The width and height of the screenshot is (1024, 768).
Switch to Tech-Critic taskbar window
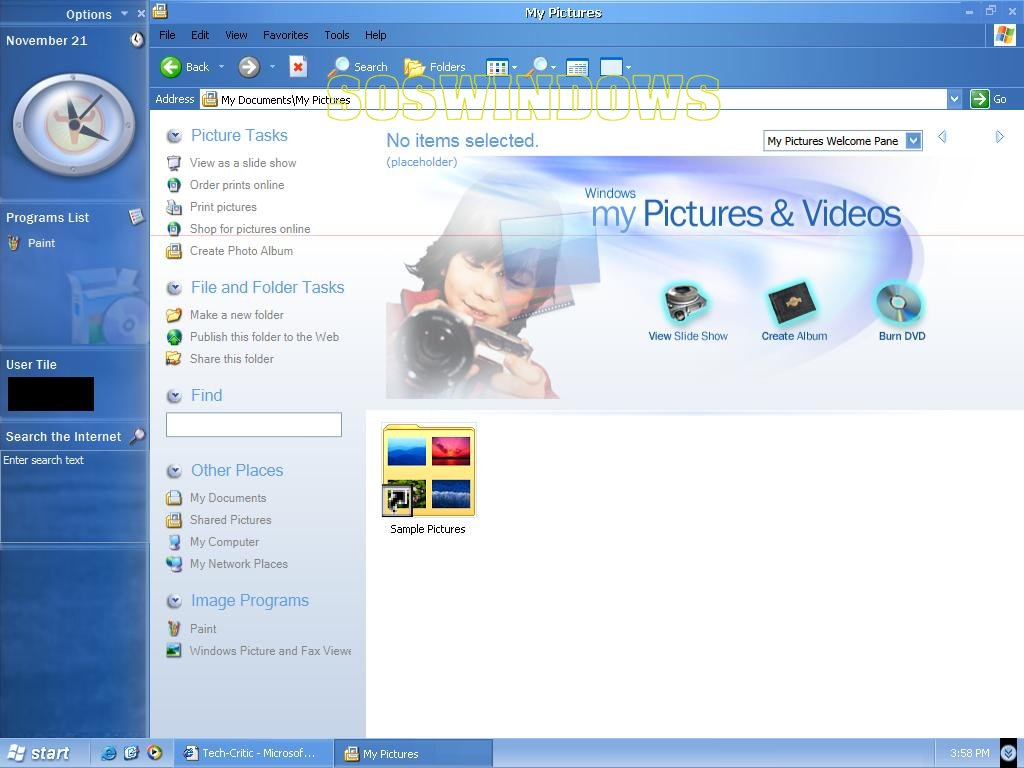(x=253, y=754)
